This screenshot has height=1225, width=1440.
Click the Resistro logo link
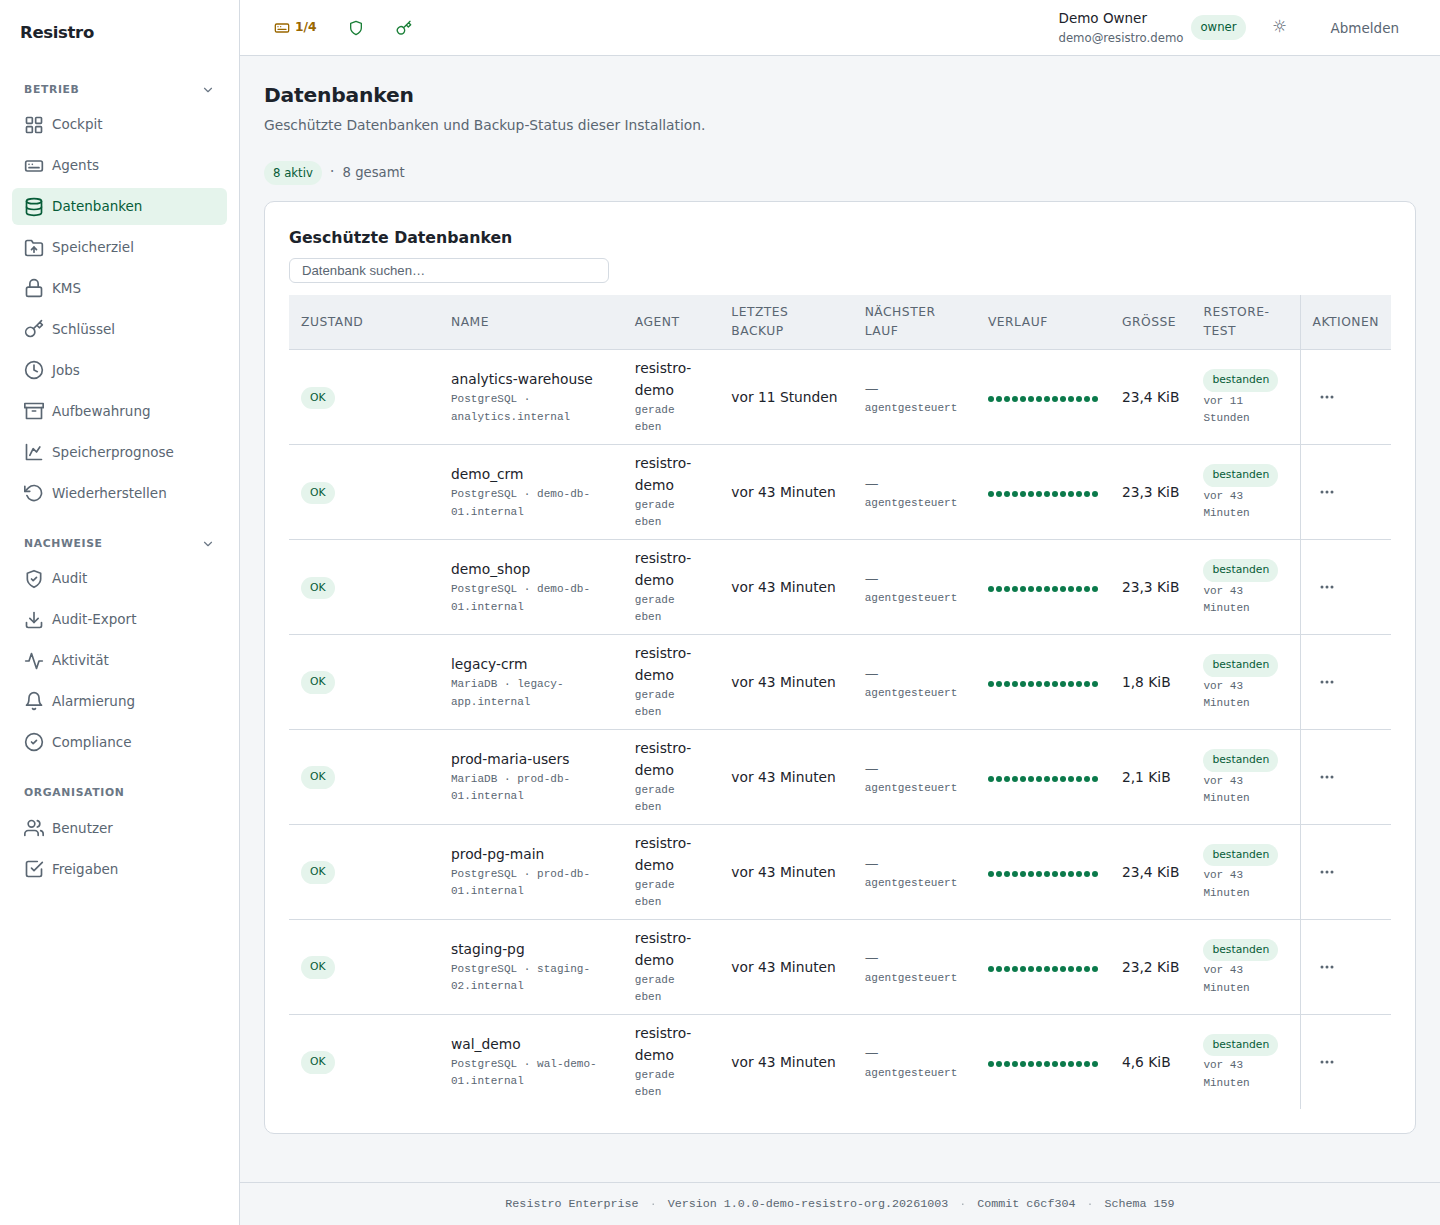[57, 32]
